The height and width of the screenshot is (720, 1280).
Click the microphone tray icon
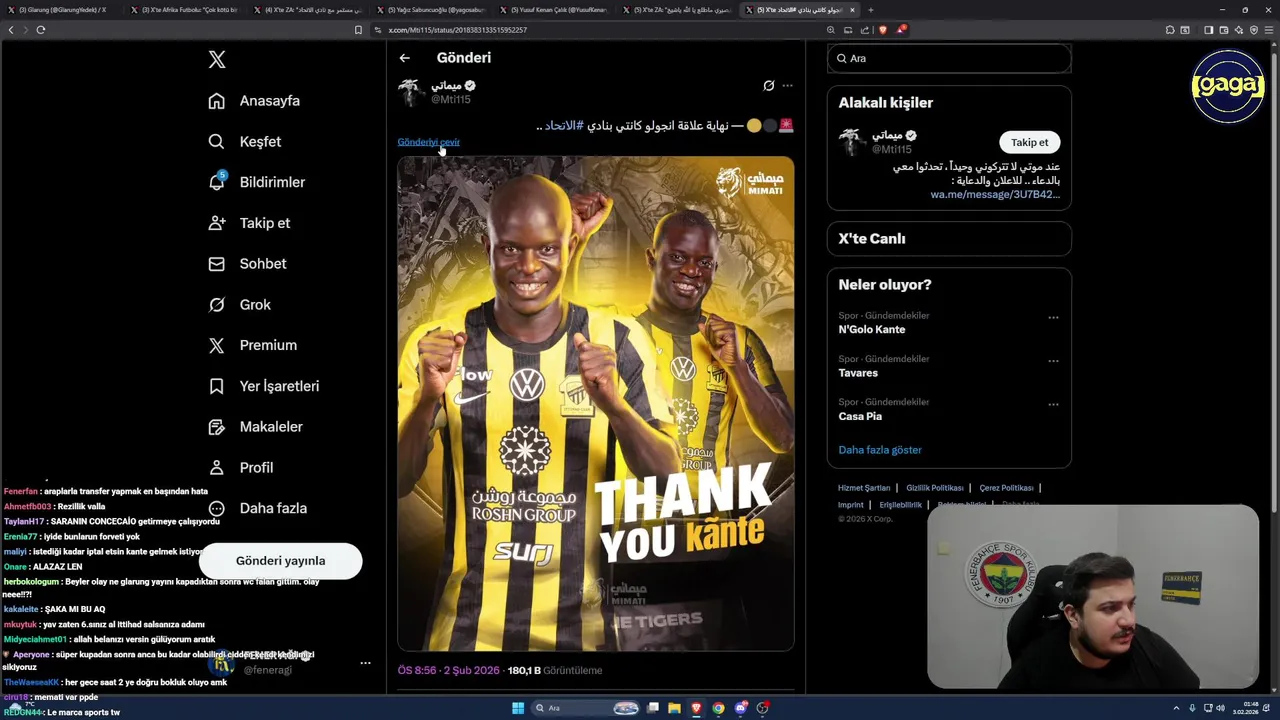tap(1192, 709)
